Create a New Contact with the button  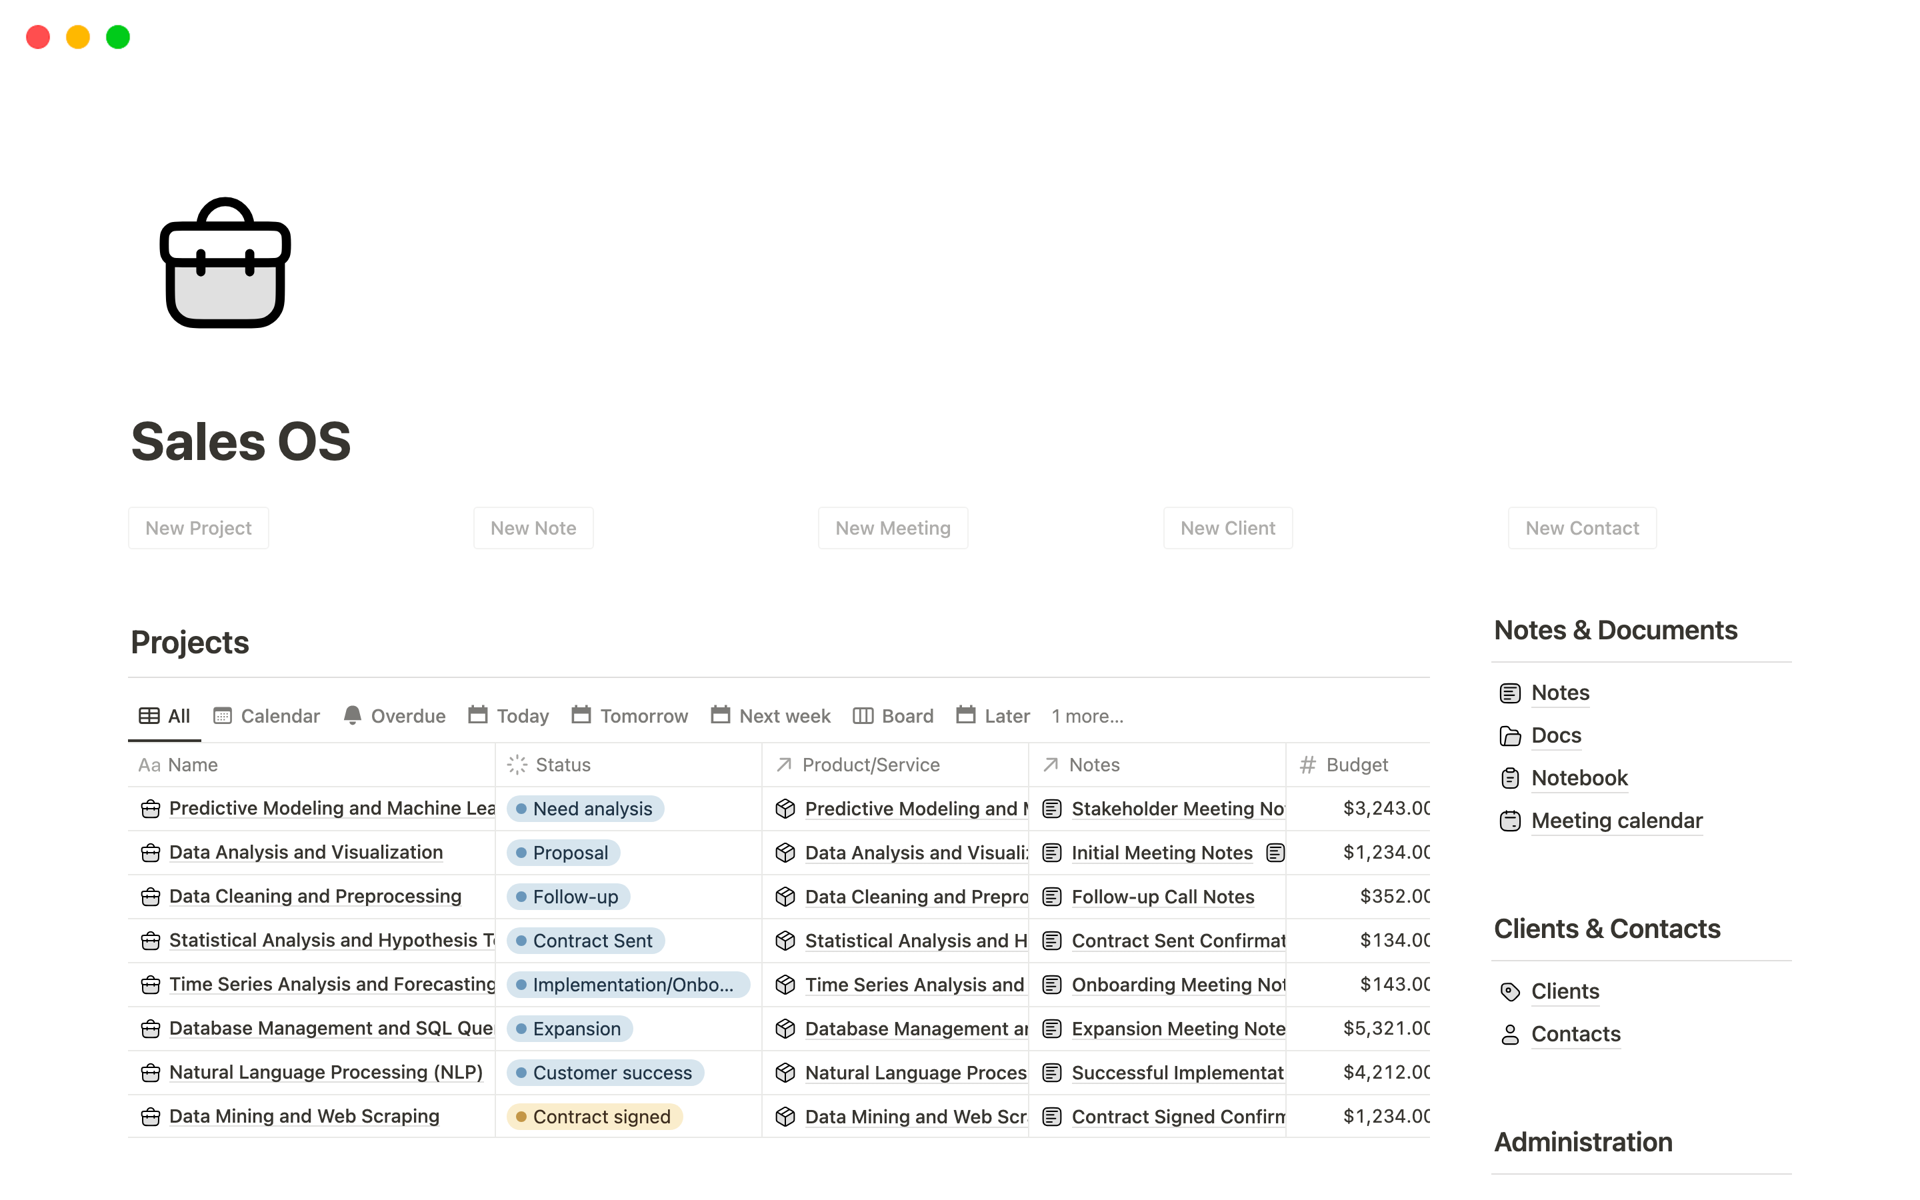tap(1581, 528)
